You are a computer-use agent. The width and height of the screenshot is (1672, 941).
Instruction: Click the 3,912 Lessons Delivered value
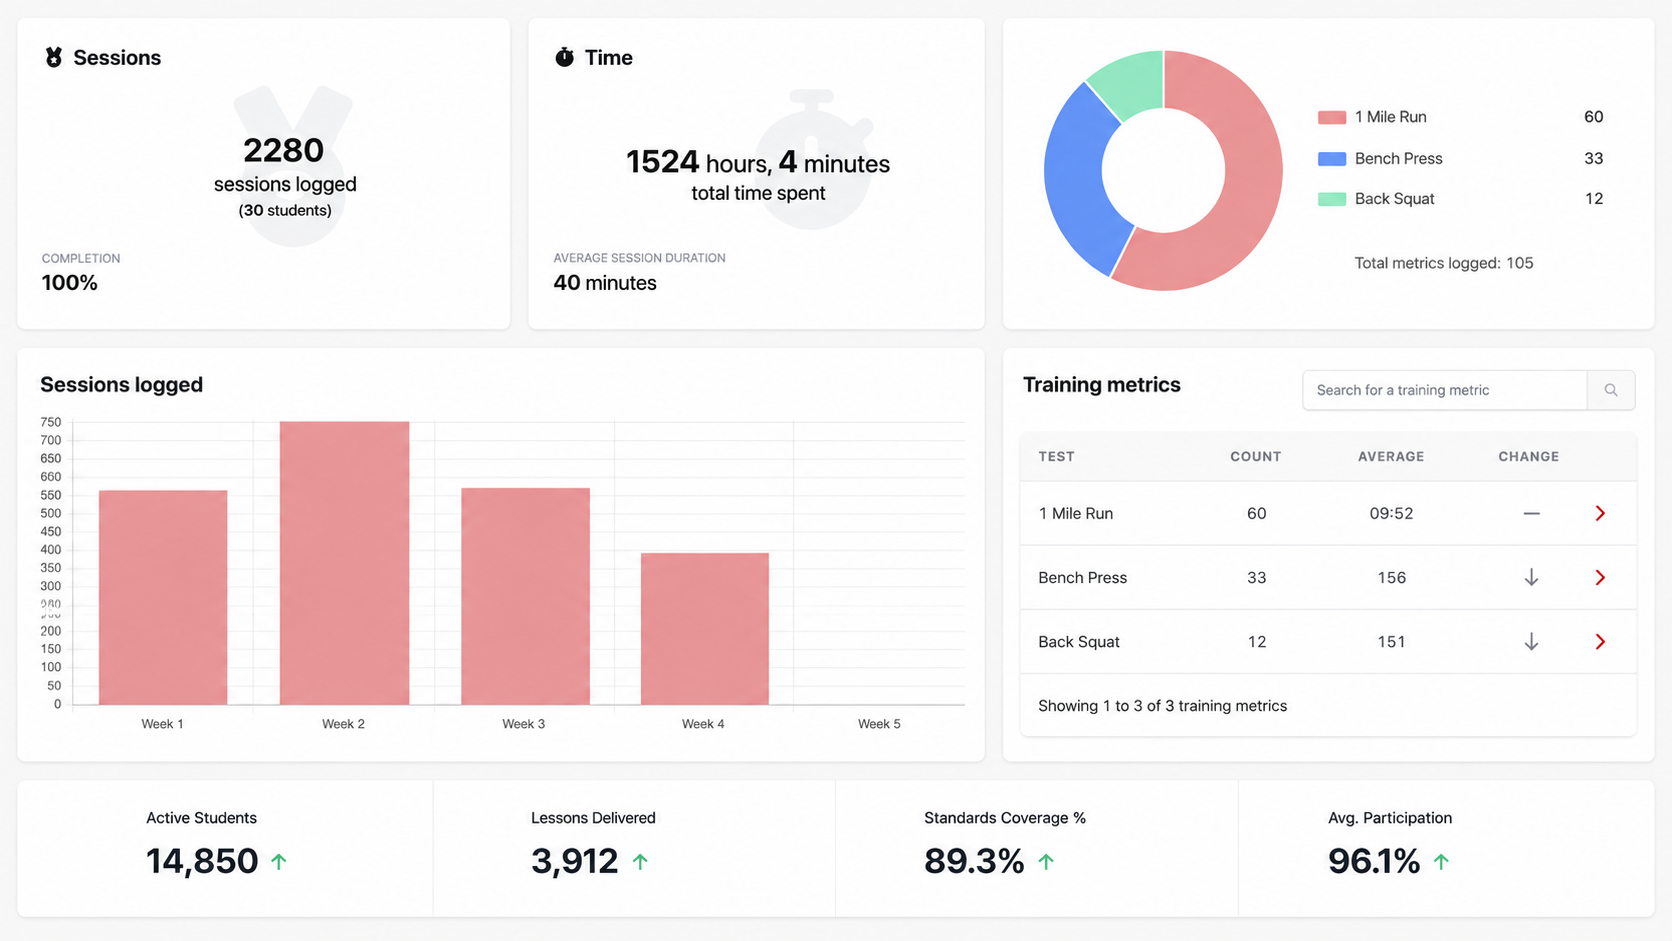(x=575, y=861)
